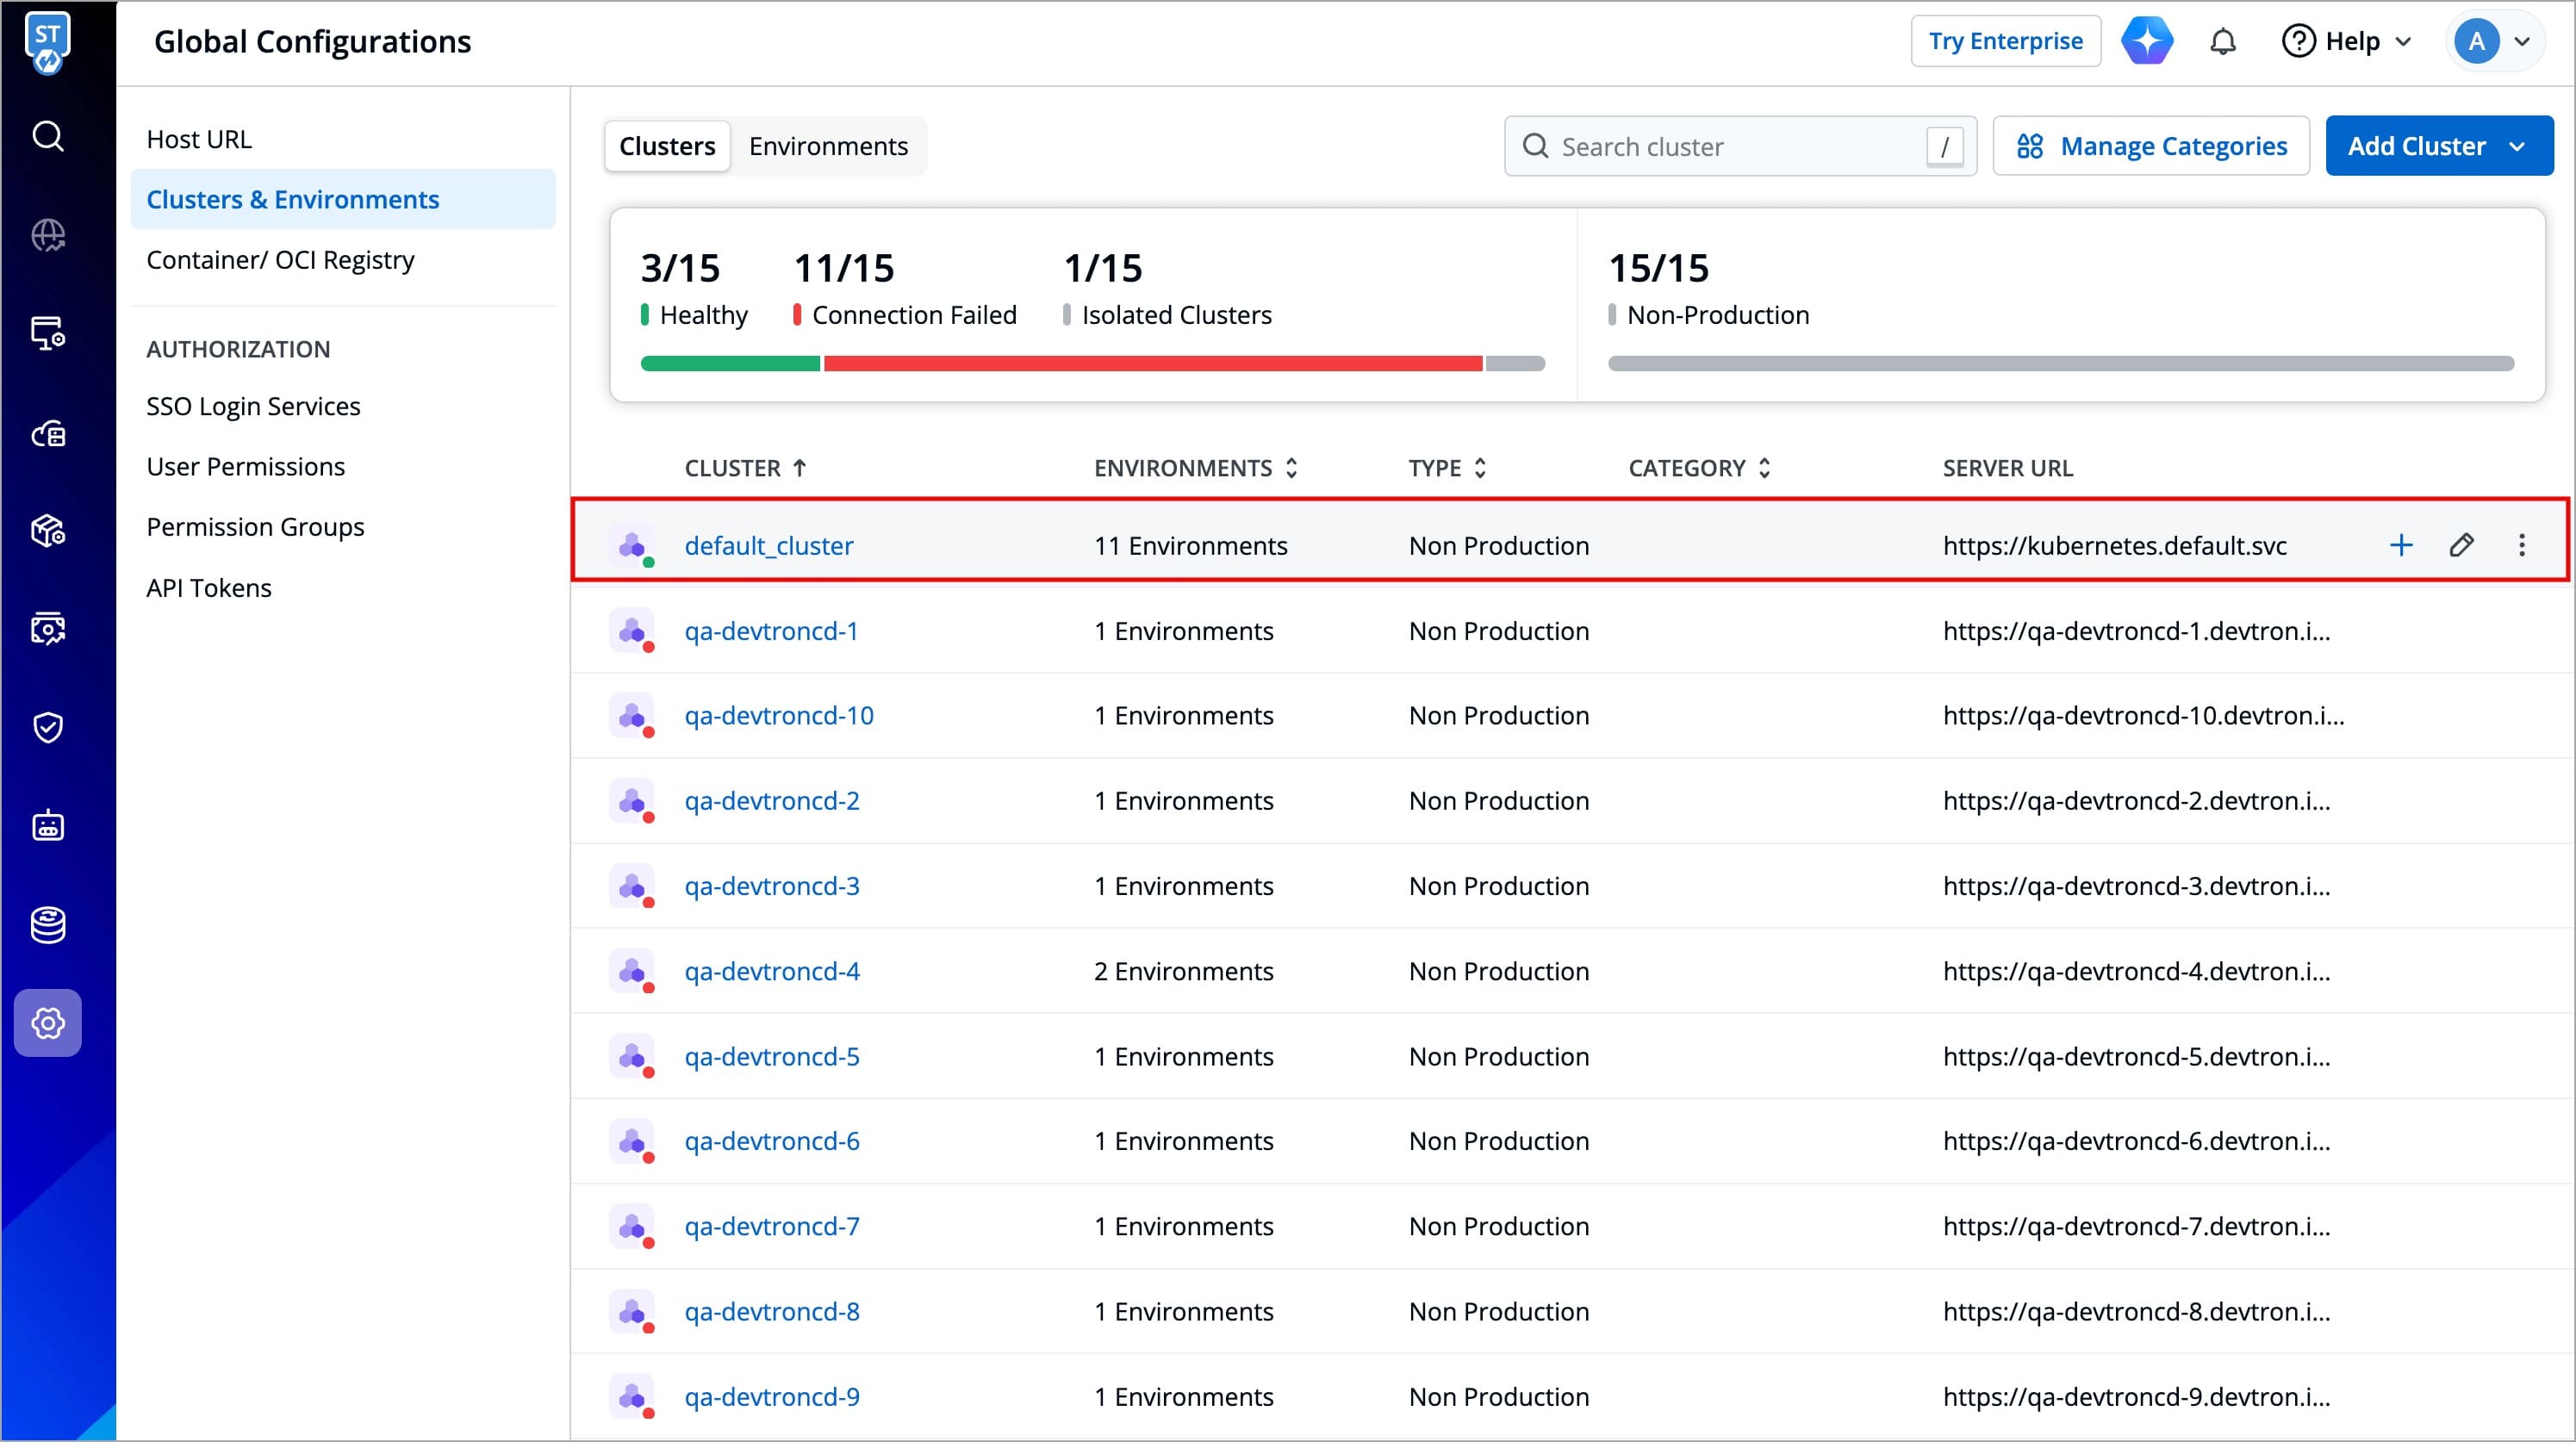
Task: Switch to the Environments tab
Action: coord(828,146)
